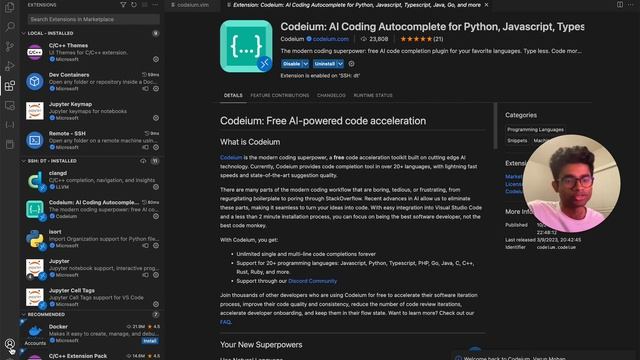Click the star rating of the extension
This screenshot has width=640, height=360.
point(416,39)
